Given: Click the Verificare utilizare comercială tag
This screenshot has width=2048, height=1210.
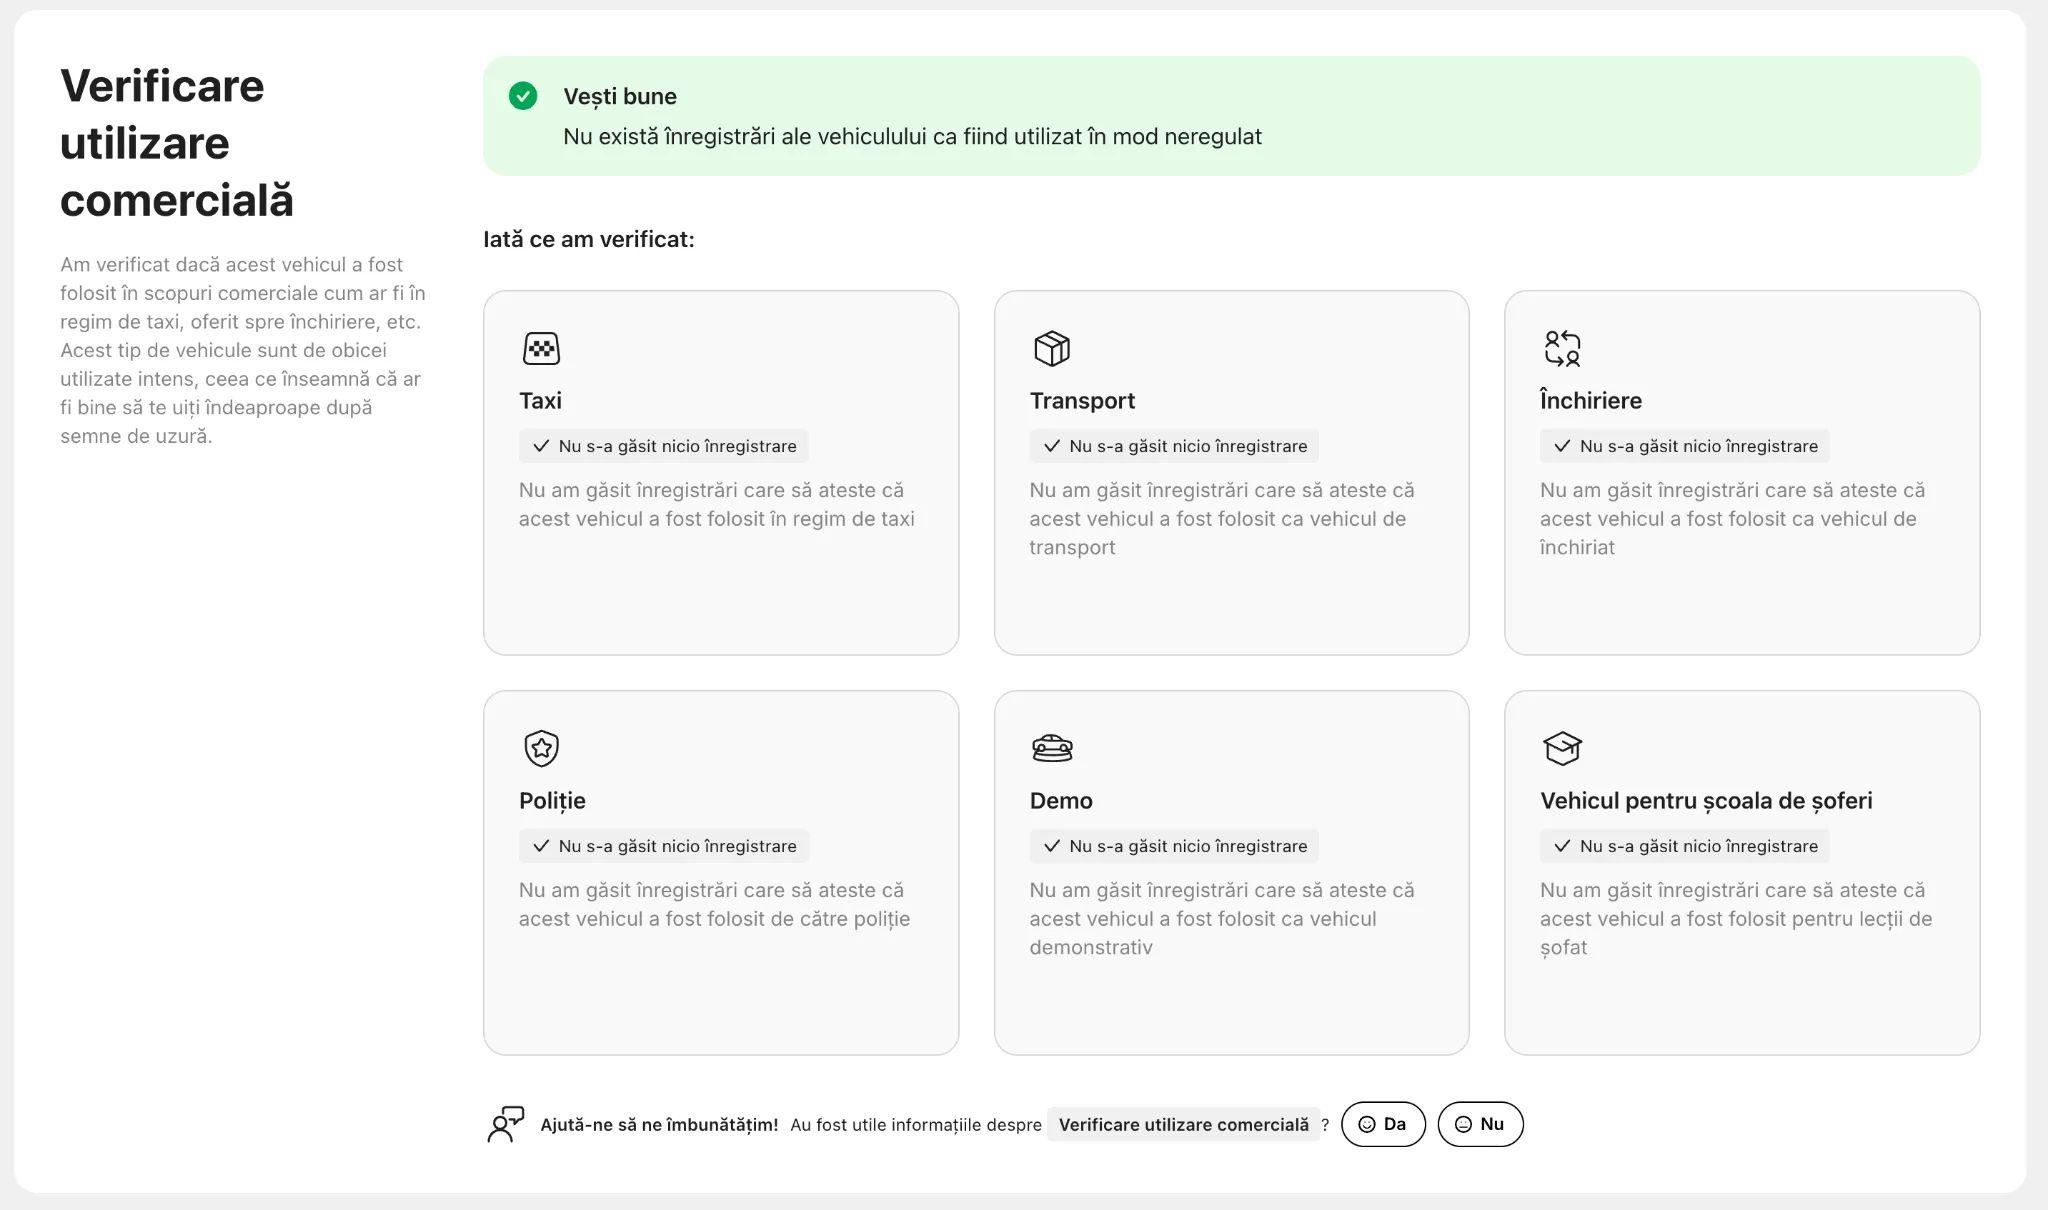Looking at the screenshot, I should 1183,1124.
